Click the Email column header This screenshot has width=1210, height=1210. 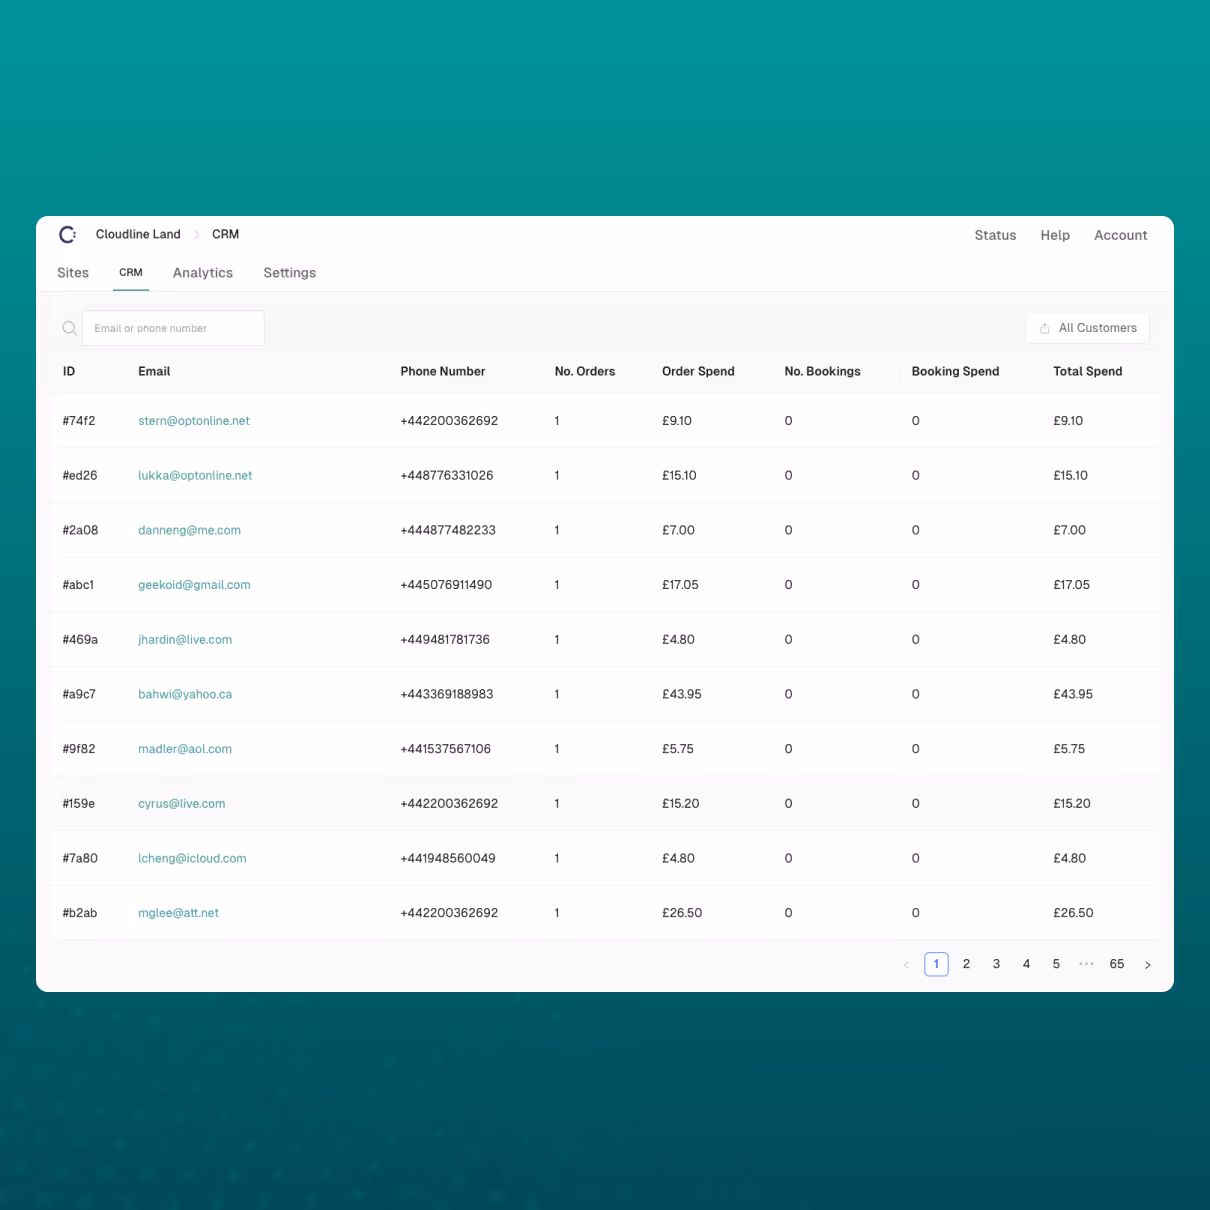(154, 371)
